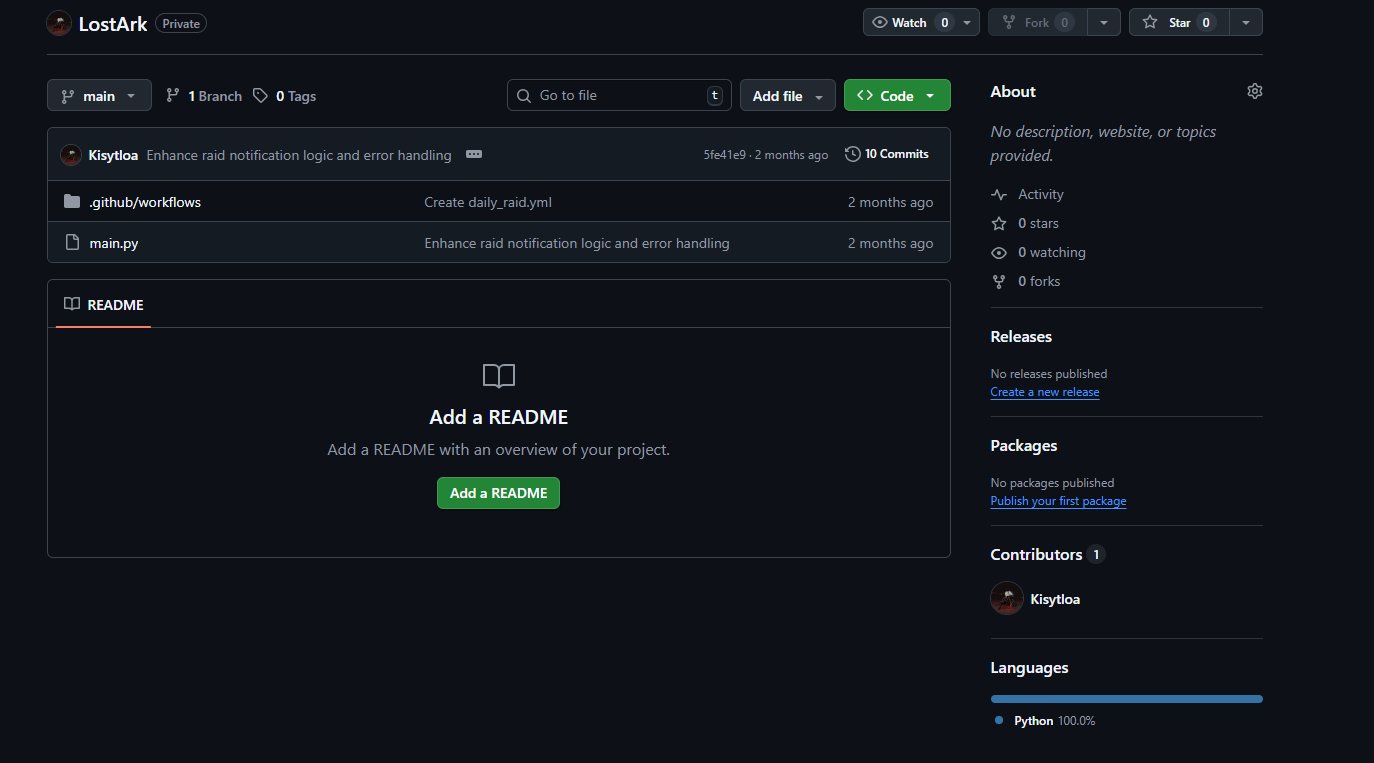
Task: Star the LostArk repository
Action: [1179, 22]
